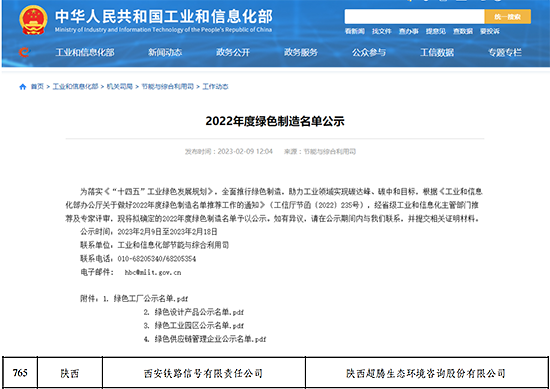Click the national emblem logo
This screenshot has height=389, width=550.
coord(33,20)
